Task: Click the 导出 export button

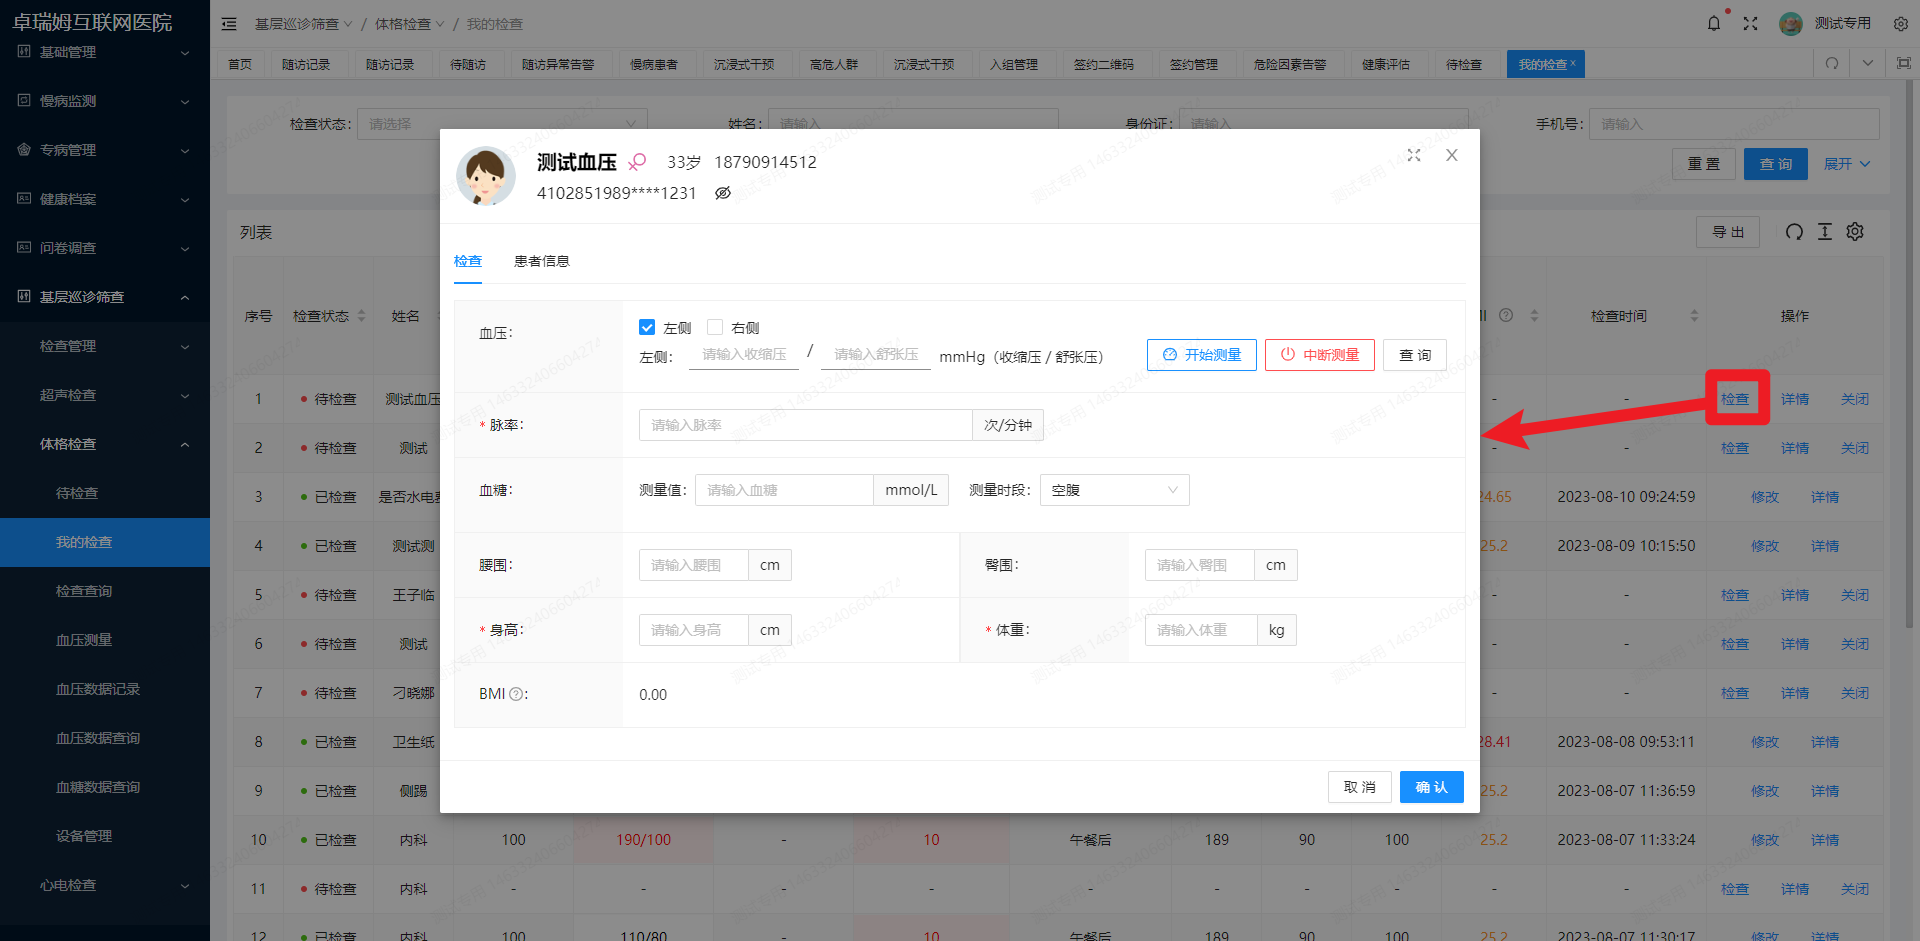Action: tap(1728, 232)
